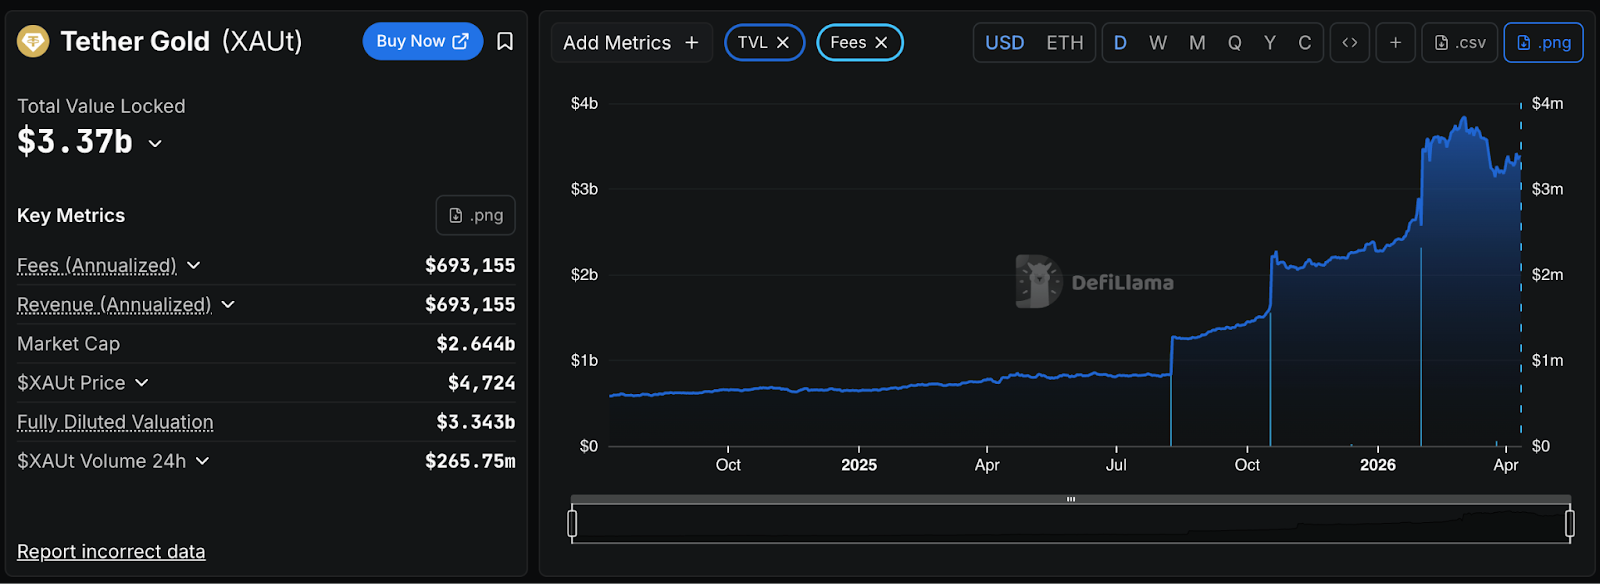Bookmark Tether Gold with the bookmark icon
Screen dimensions: 1600x584
click(x=505, y=41)
